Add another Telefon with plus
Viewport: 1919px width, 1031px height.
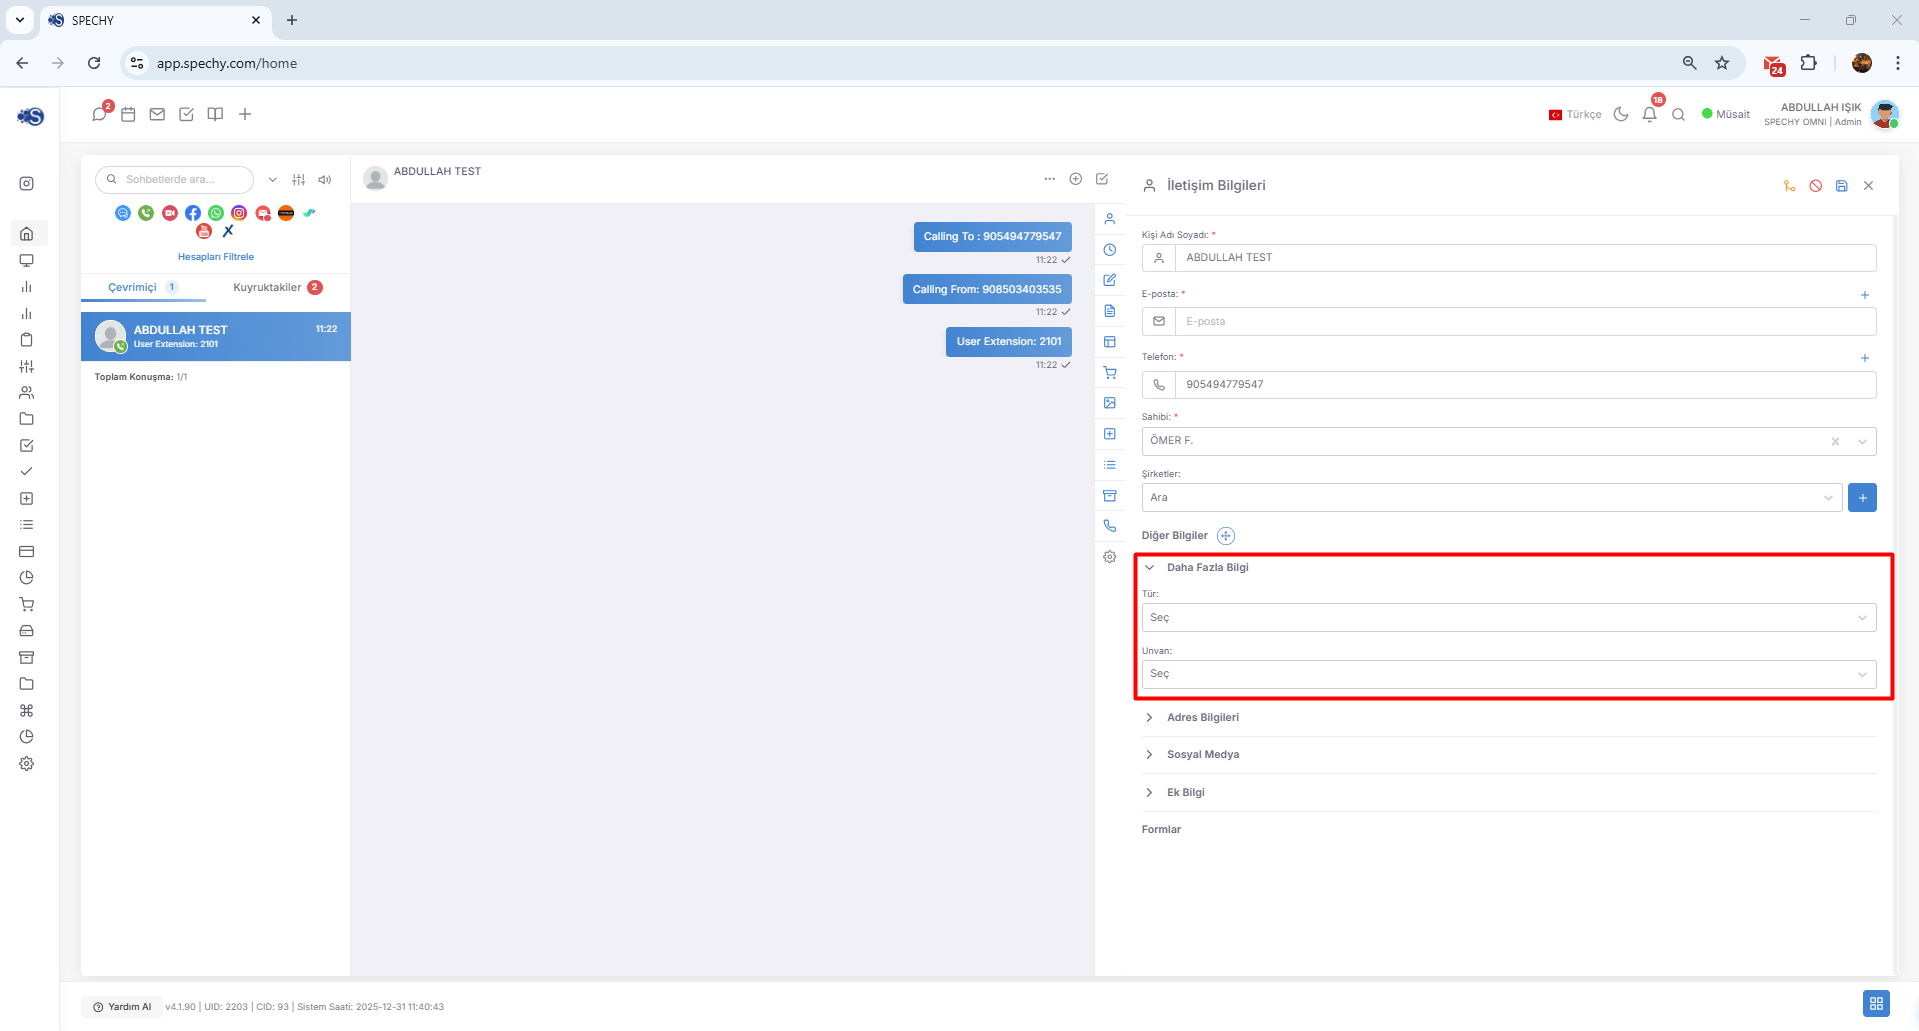(1864, 358)
